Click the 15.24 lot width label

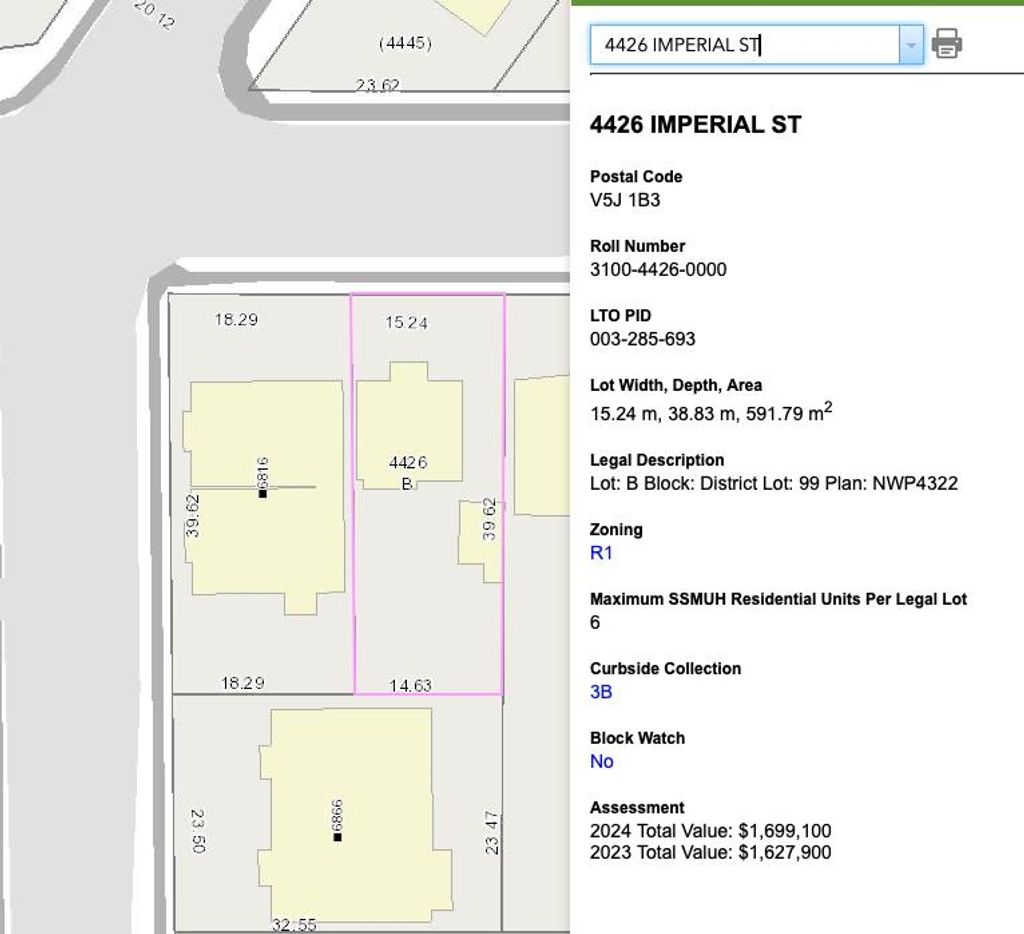(406, 323)
